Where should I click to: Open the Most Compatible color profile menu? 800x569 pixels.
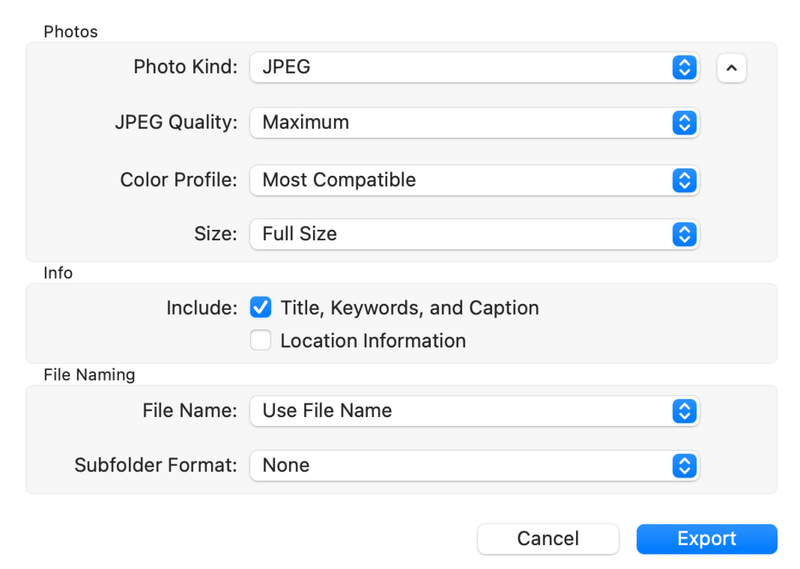(x=460, y=181)
